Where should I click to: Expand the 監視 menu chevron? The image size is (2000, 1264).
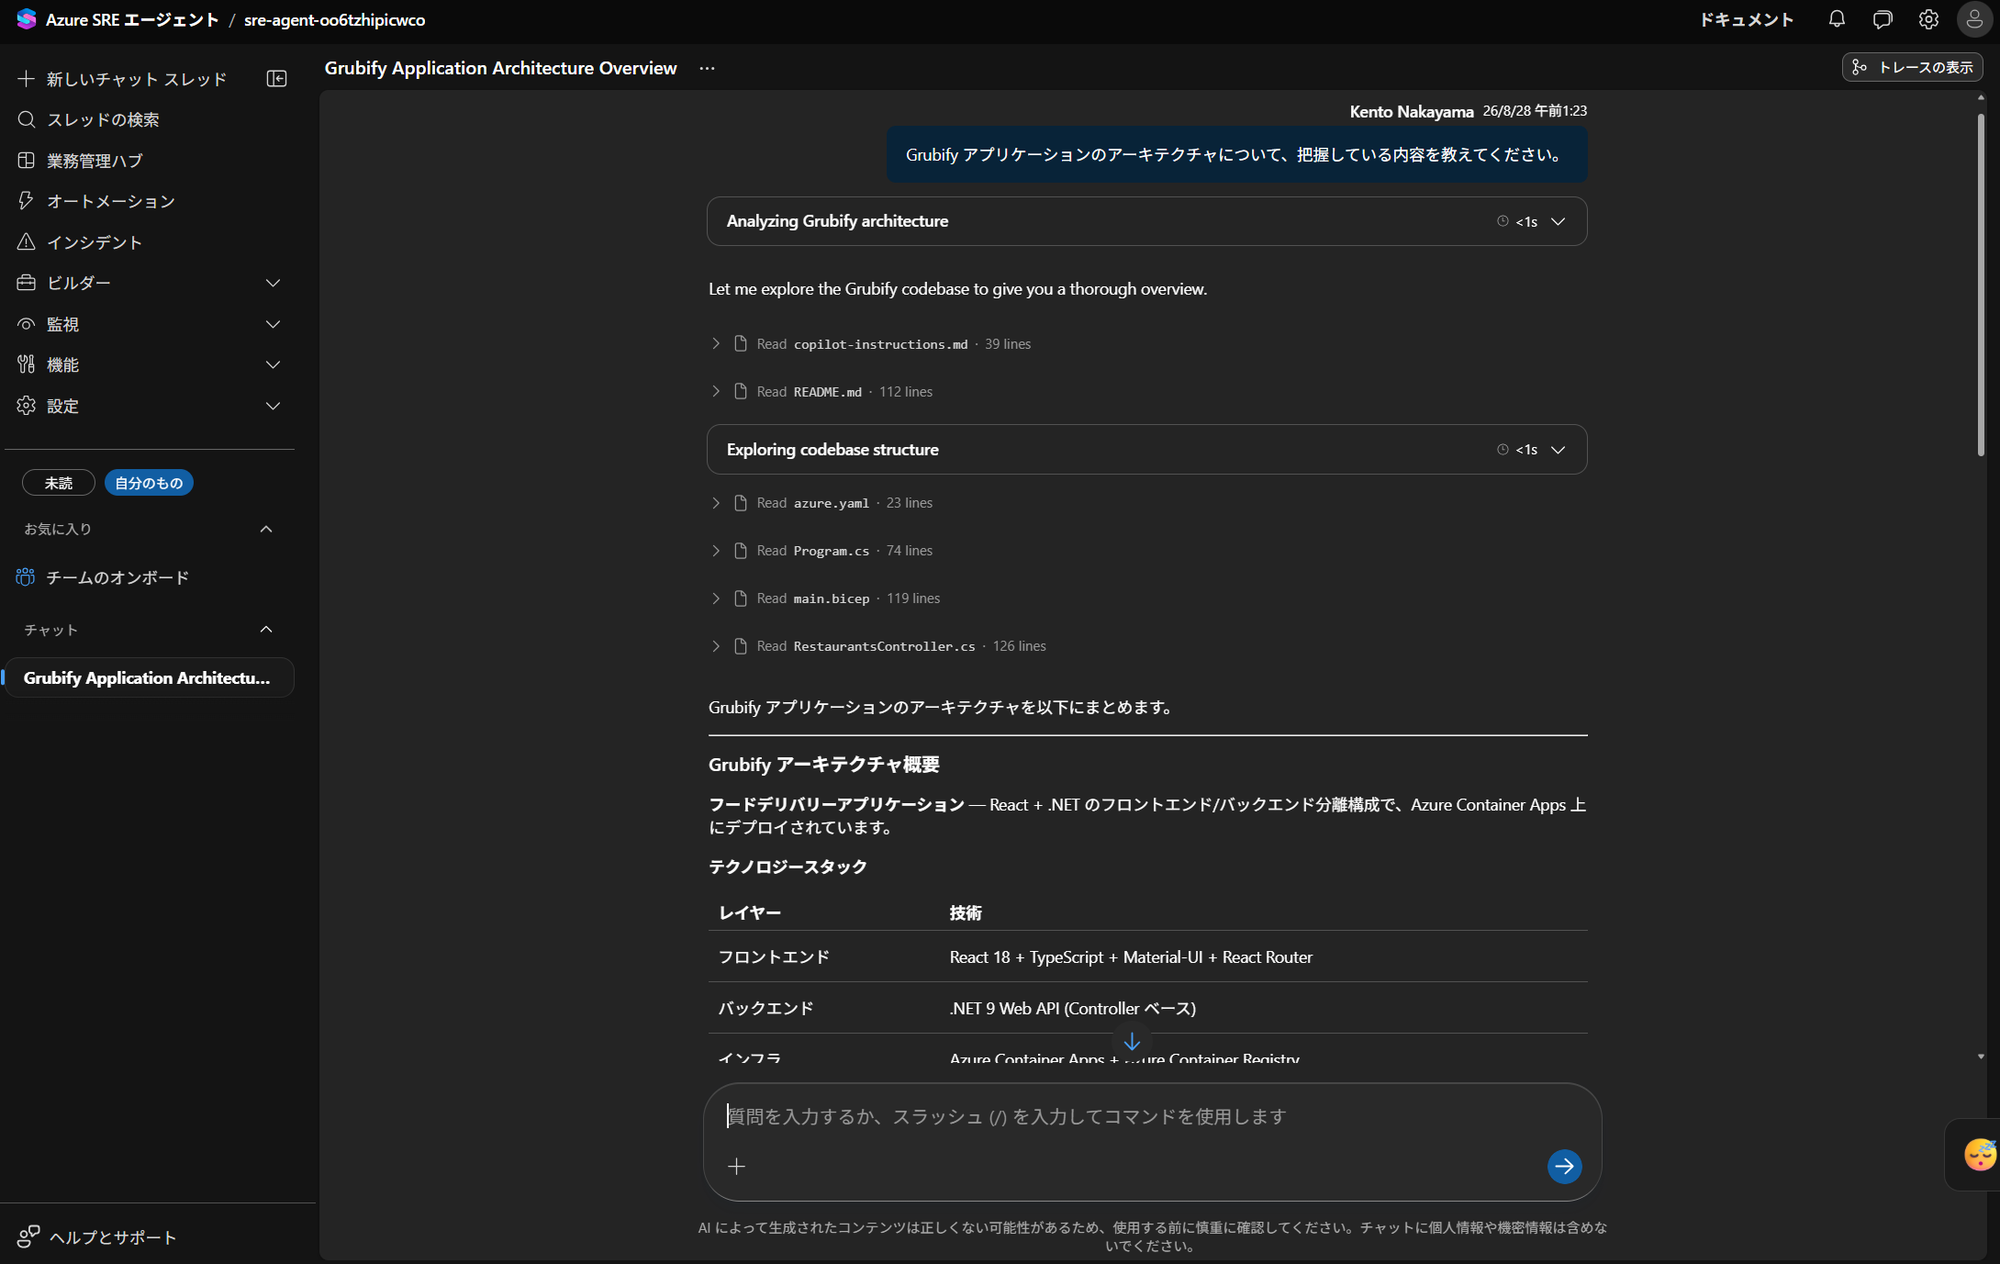(273, 324)
